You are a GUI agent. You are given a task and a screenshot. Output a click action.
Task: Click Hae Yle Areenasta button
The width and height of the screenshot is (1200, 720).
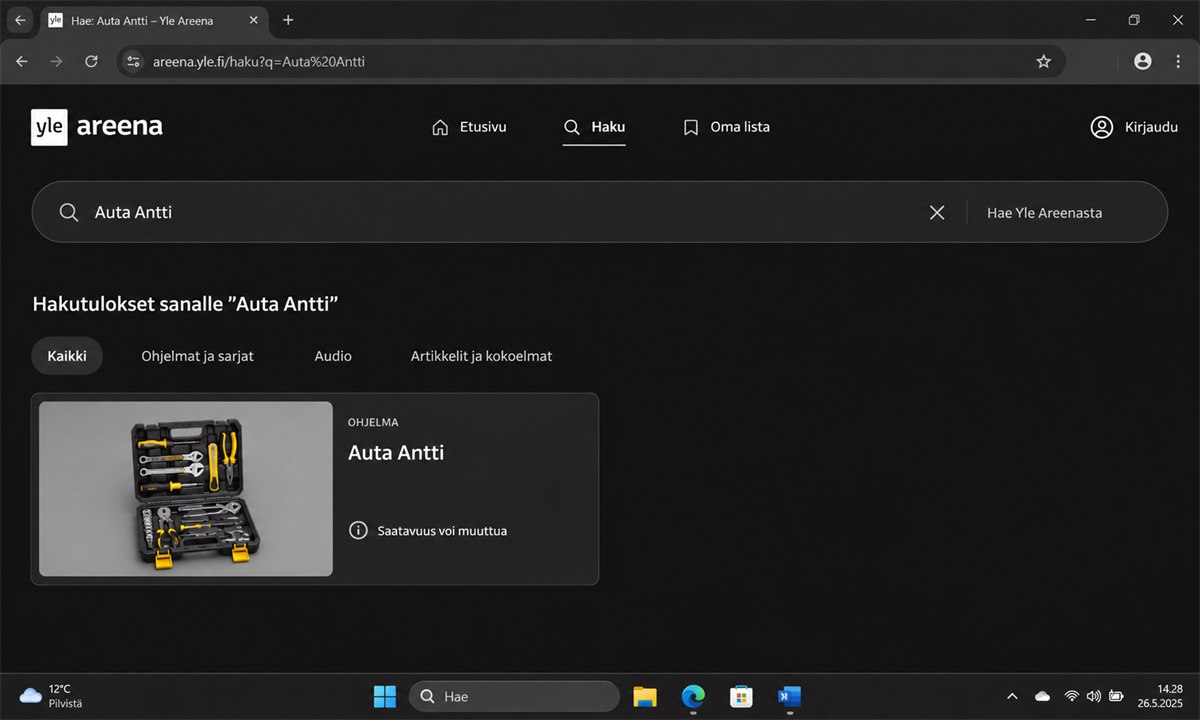click(x=1044, y=212)
